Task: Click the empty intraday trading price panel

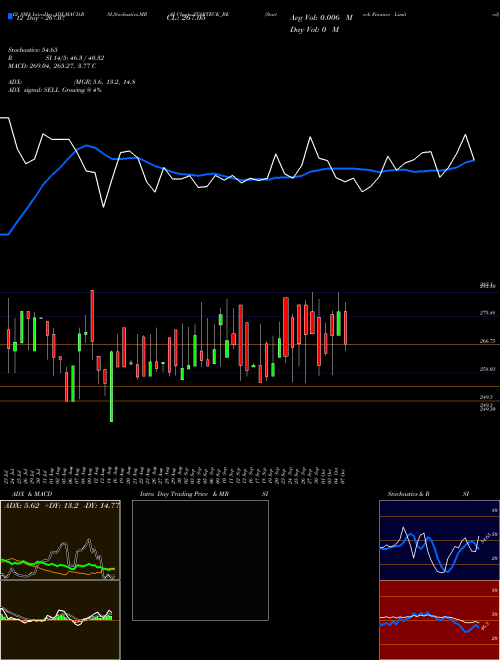Action: click(200, 560)
